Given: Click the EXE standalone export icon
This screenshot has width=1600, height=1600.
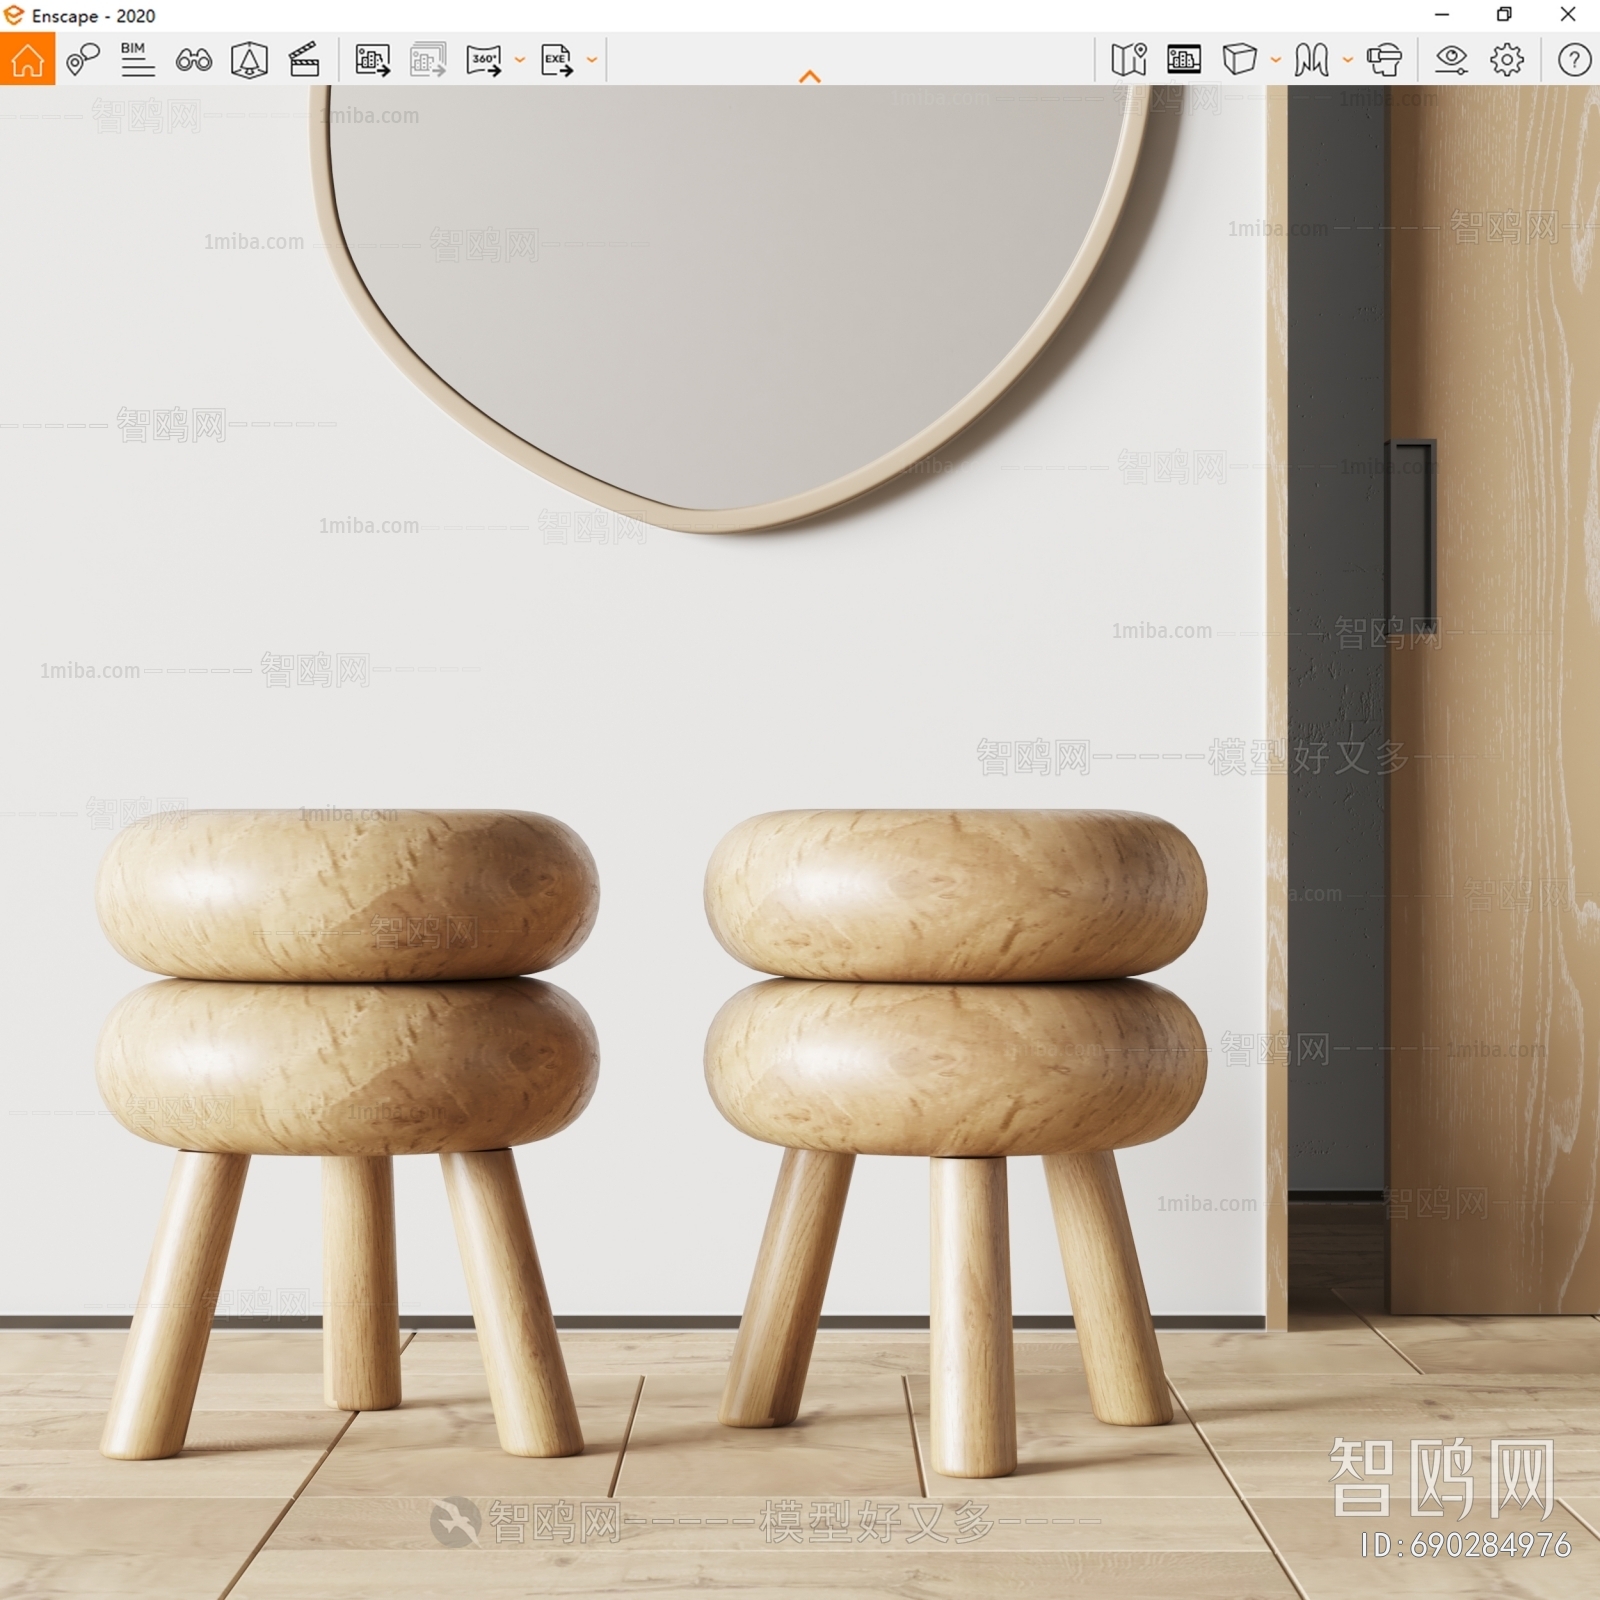Looking at the screenshot, I should (x=556, y=60).
